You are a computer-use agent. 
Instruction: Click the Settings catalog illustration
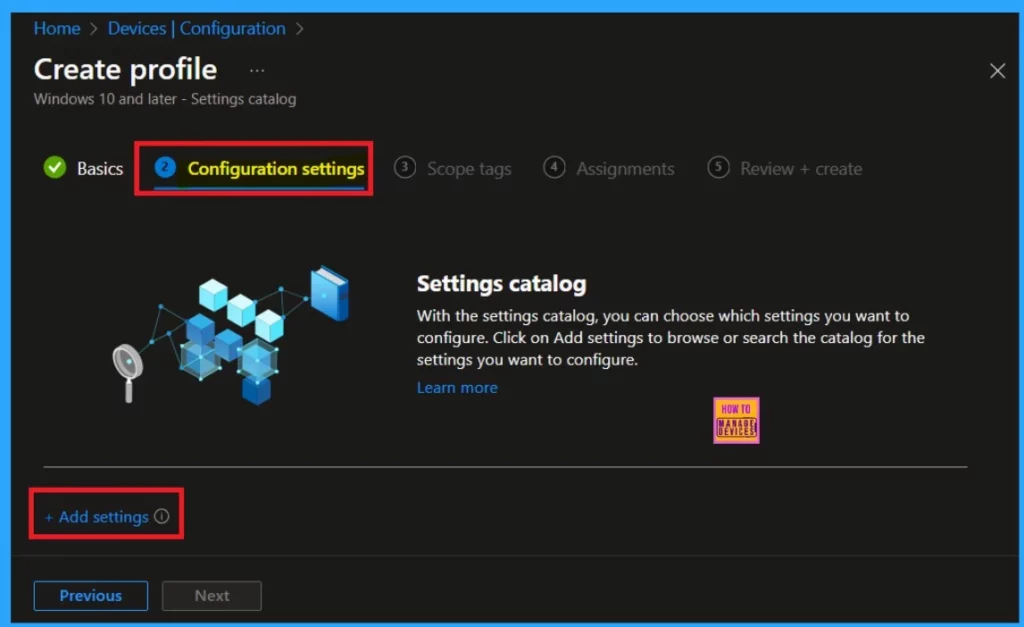(x=231, y=334)
